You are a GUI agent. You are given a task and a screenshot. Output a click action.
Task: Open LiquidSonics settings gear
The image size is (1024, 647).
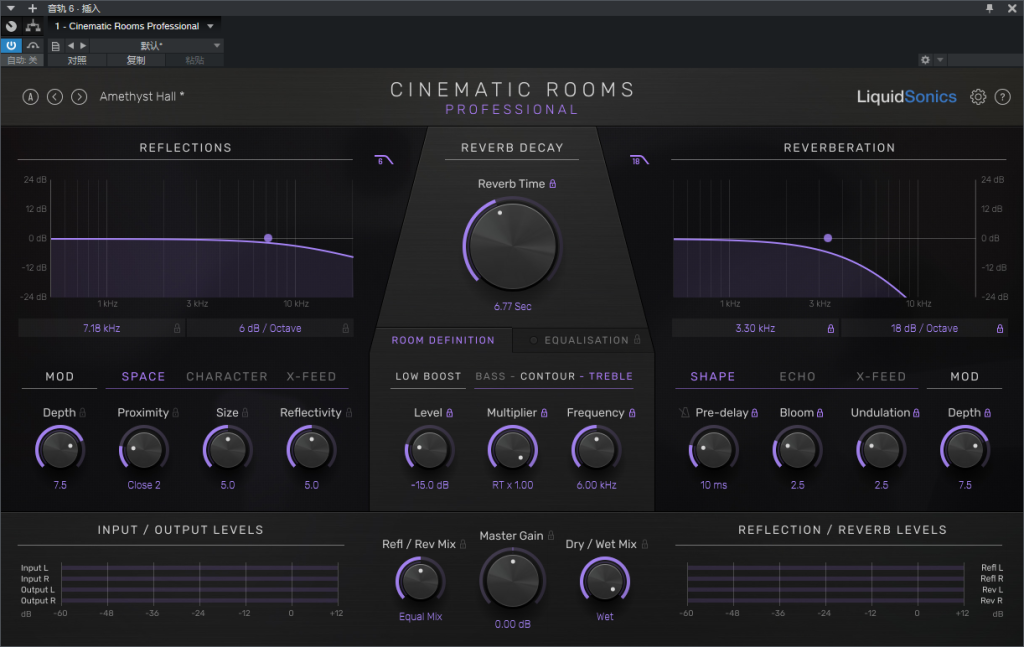coord(978,97)
